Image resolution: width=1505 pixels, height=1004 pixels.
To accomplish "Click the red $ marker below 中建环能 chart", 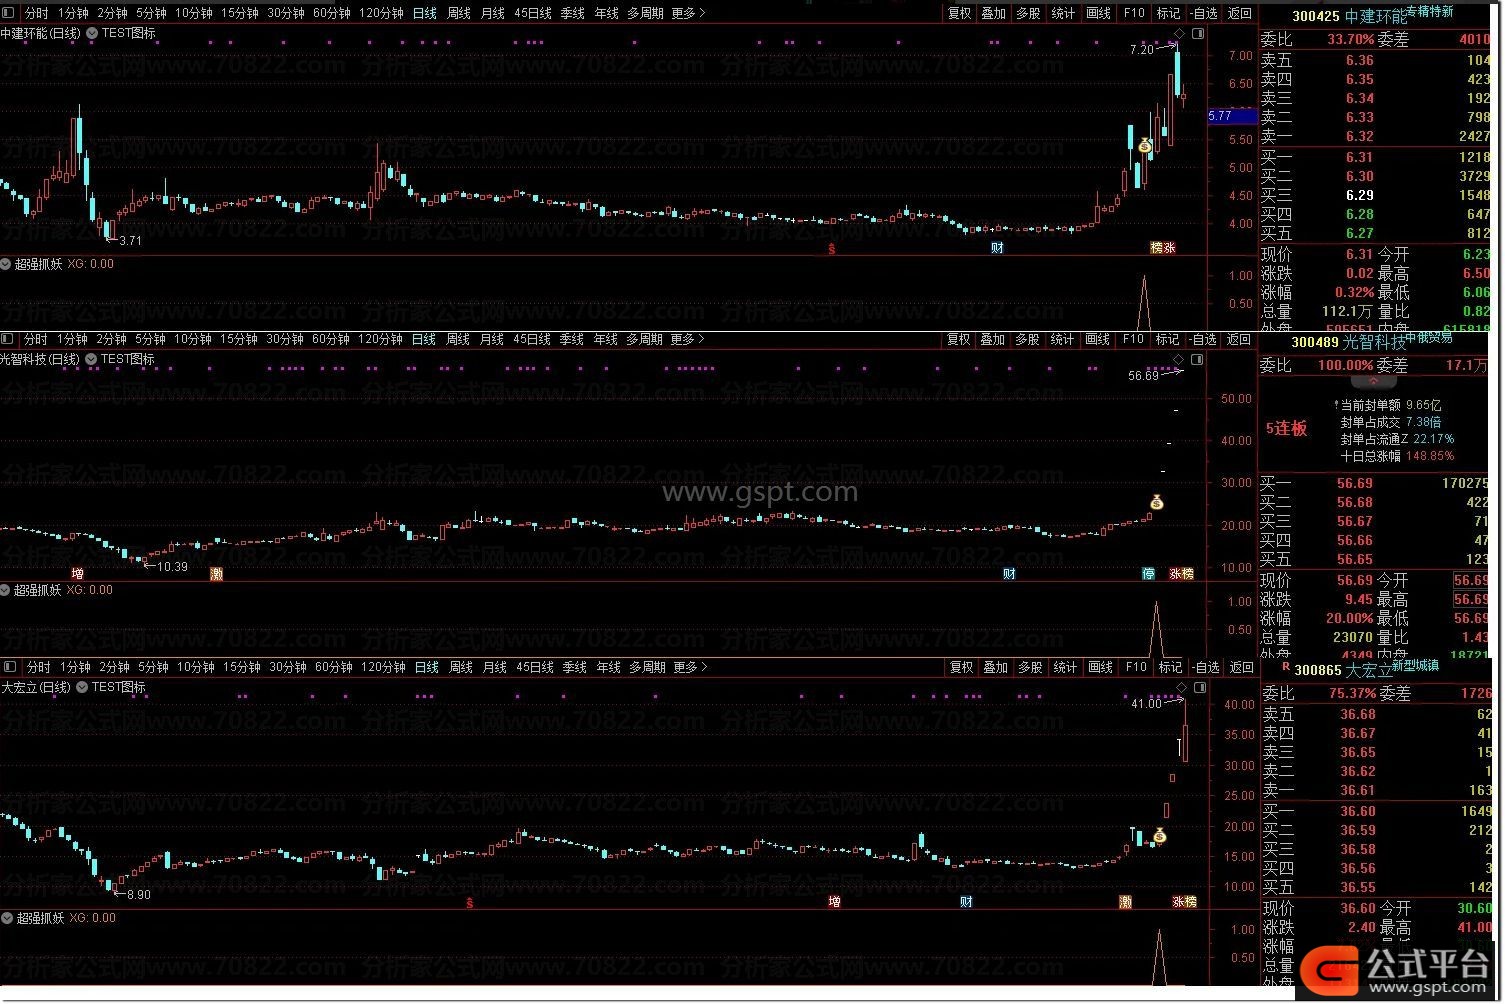I will (x=832, y=248).
